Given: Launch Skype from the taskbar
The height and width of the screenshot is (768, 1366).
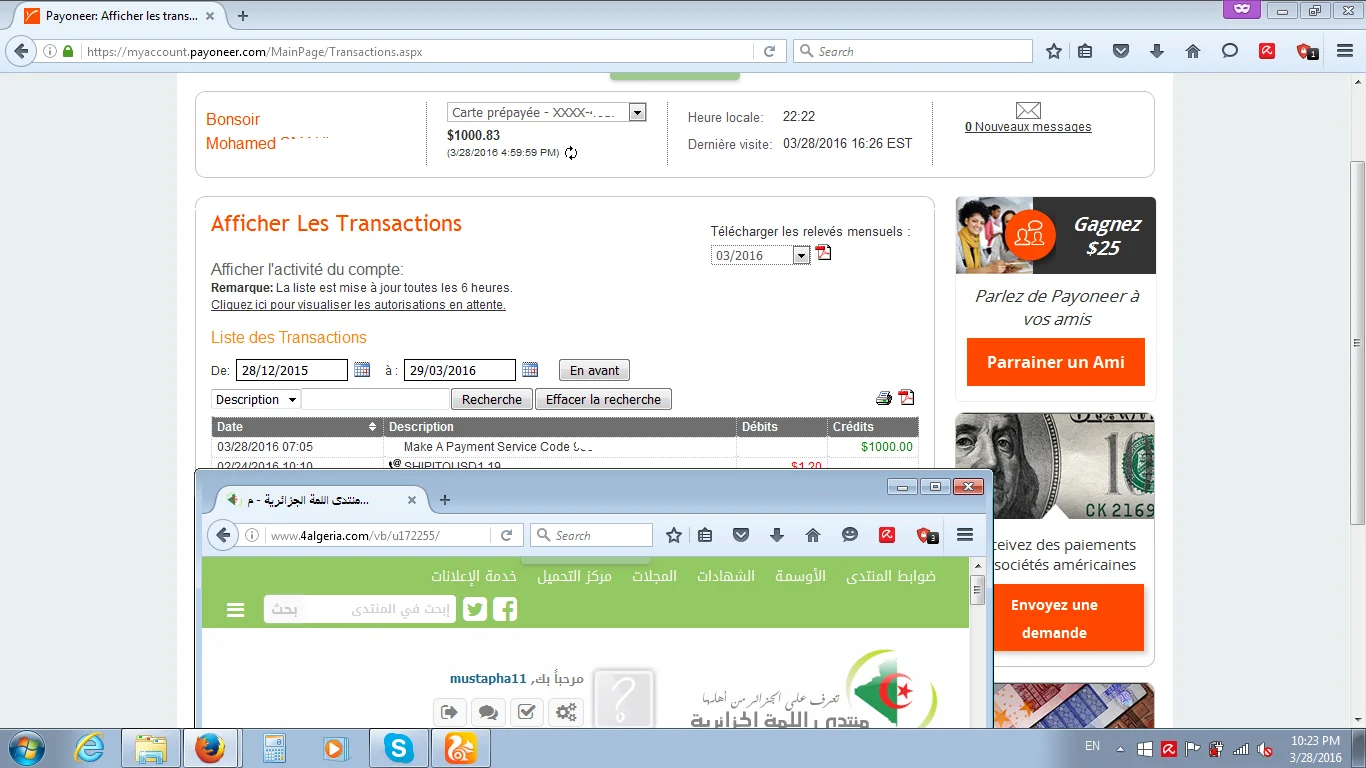Looking at the screenshot, I should (x=398, y=748).
